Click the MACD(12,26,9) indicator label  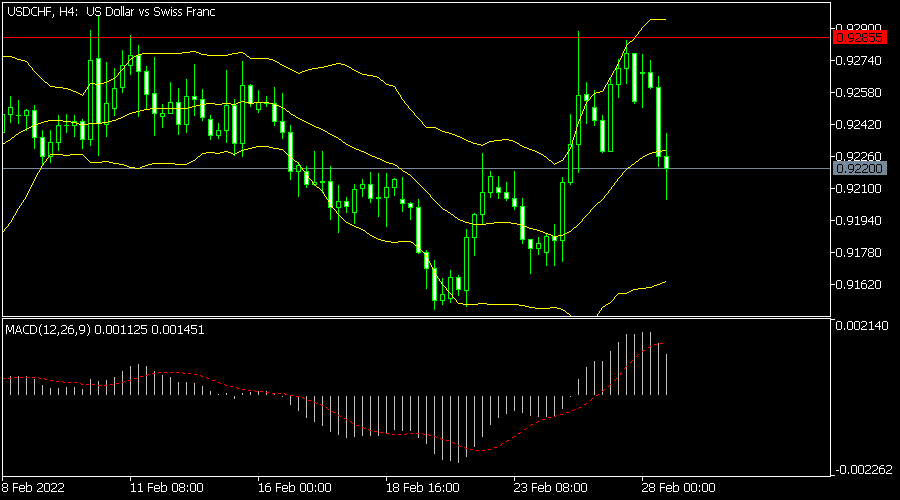(x=104, y=330)
